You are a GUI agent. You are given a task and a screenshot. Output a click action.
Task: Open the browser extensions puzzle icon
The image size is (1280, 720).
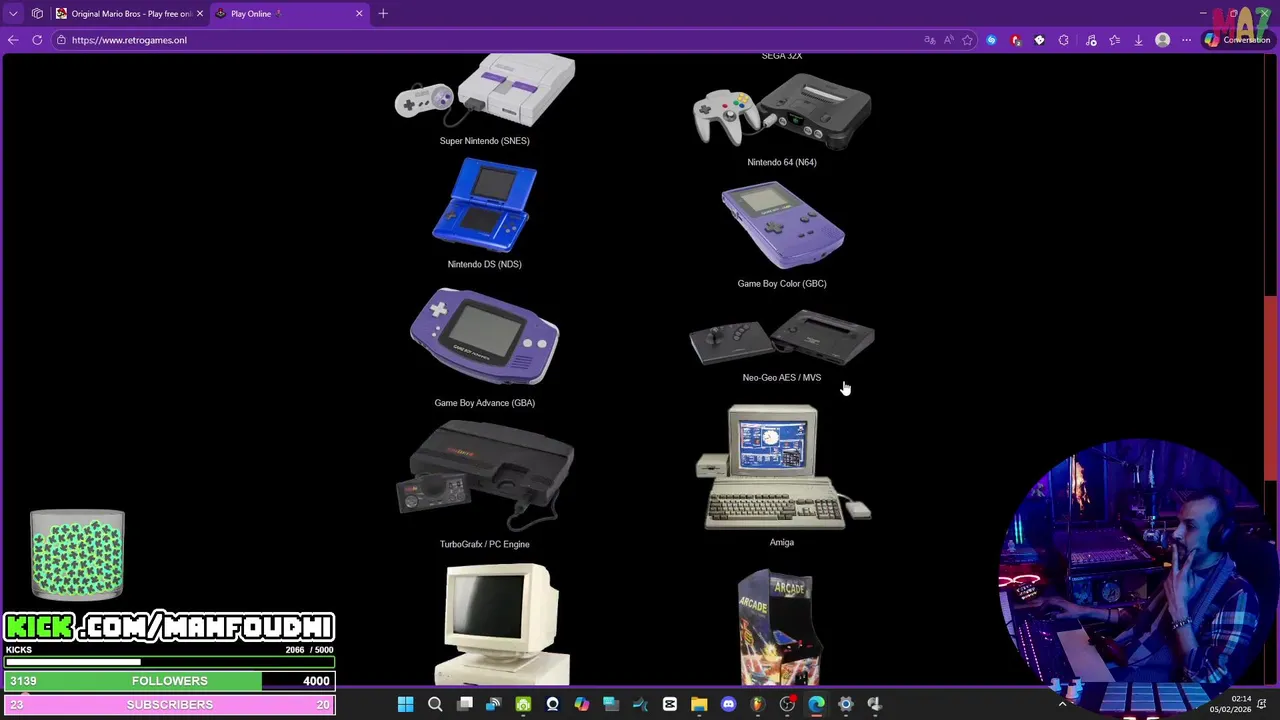(1064, 40)
